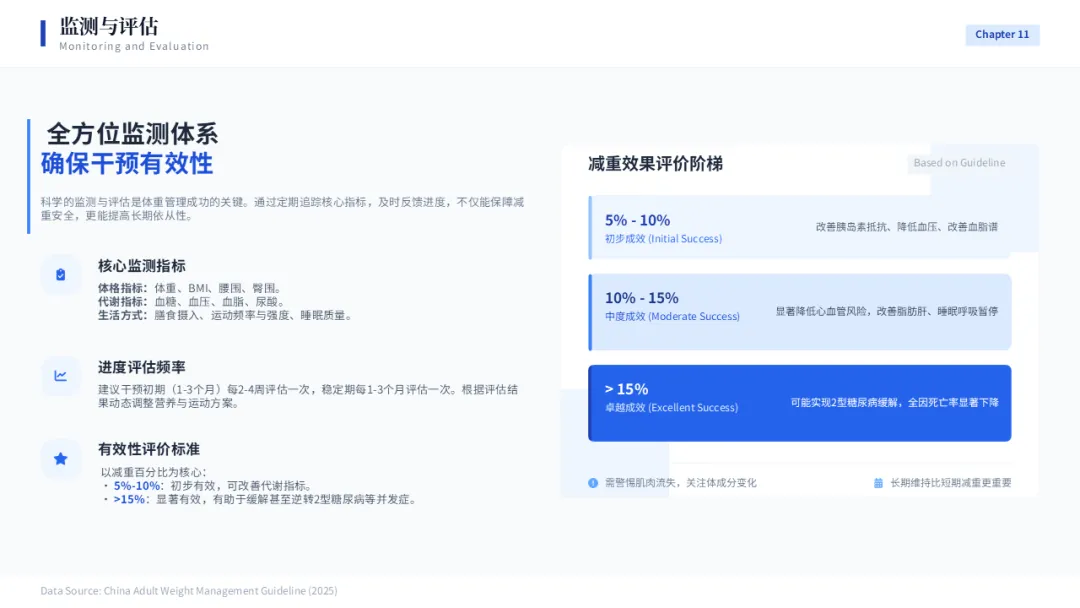
Task: Click the star icon beside 有效性评价标准
Action: point(61,459)
